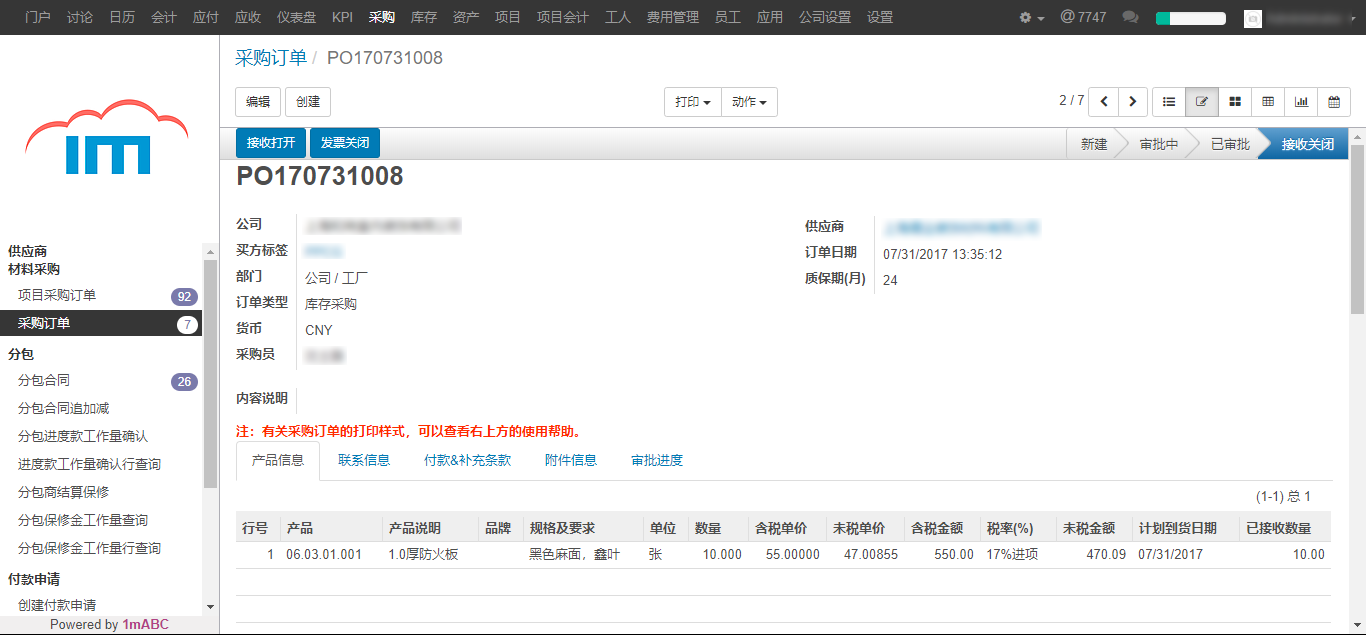Open the blurred supplier name link
Image resolution: width=1366 pixels, height=635 pixels.
pyautogui.click(x=960, y=227)
